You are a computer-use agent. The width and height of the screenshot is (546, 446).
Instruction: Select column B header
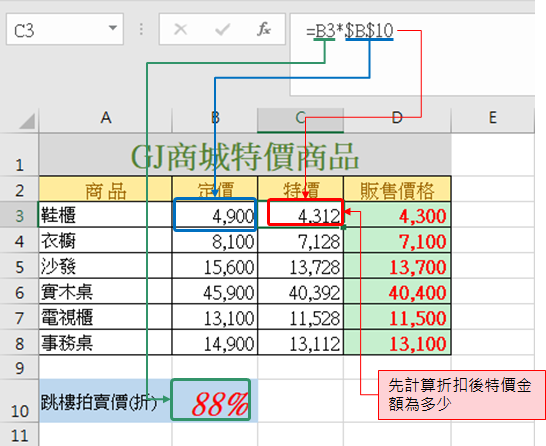point(215,118)
